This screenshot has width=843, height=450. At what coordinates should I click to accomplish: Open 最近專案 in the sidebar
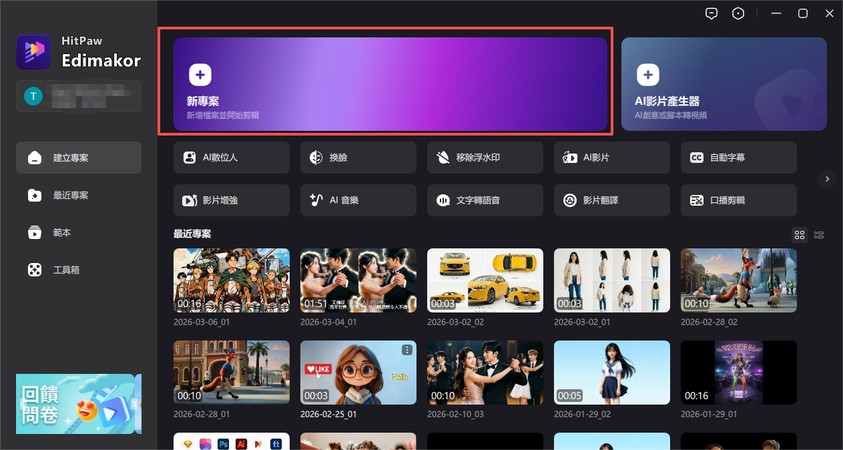(x=78, y=195)
